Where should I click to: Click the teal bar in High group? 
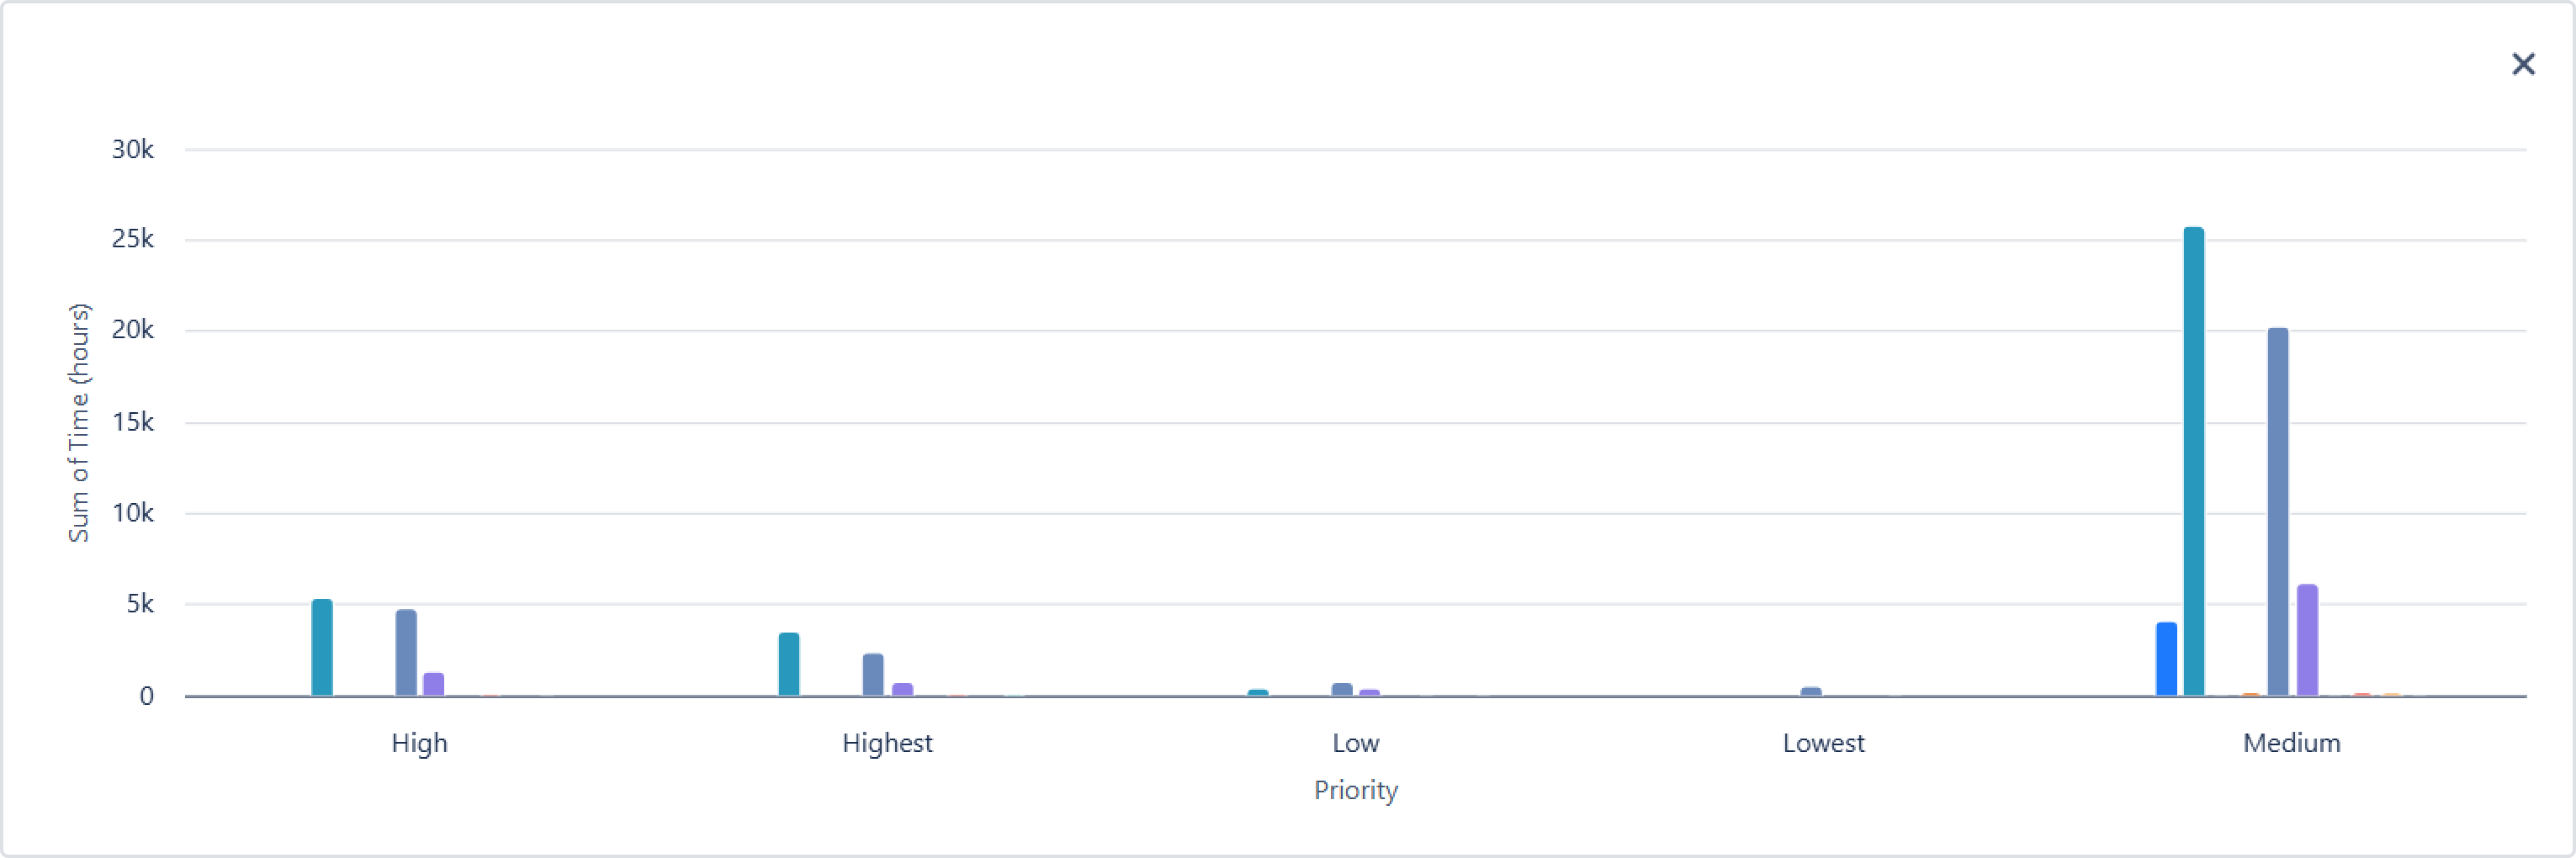[x=322, y=647]
